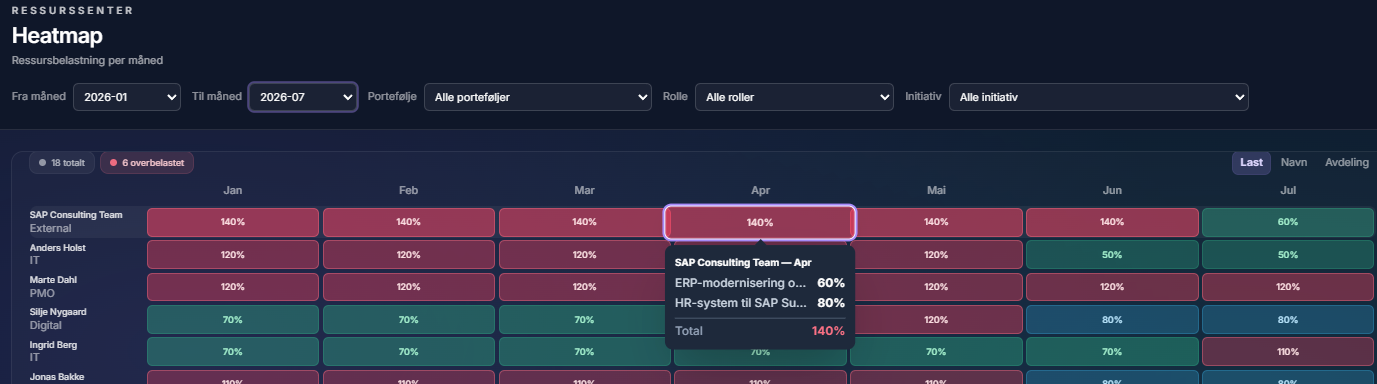Open the Fra måned dropdown showing 2026-01
Screen dimensions: 1377x384
[x=127, y=97]
